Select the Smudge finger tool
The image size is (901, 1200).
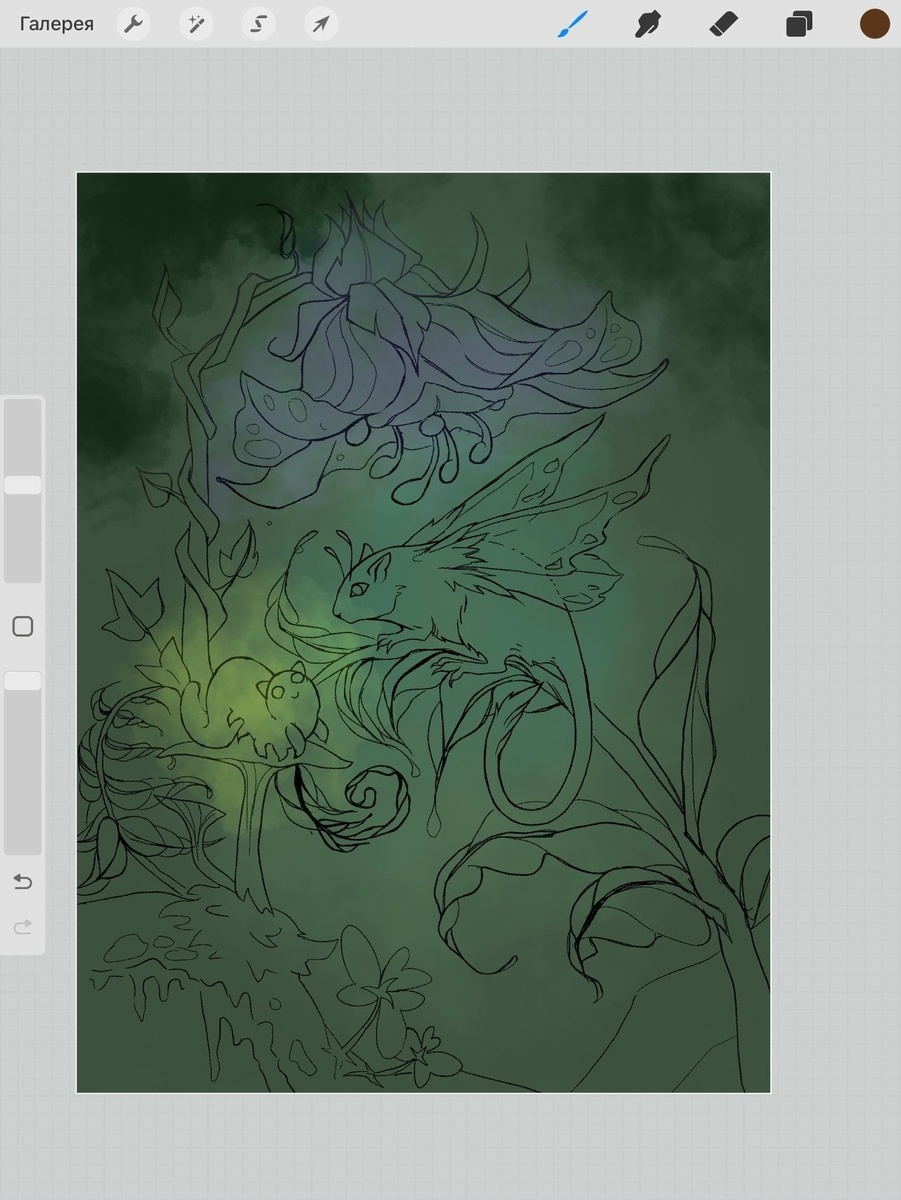point(648,24)
